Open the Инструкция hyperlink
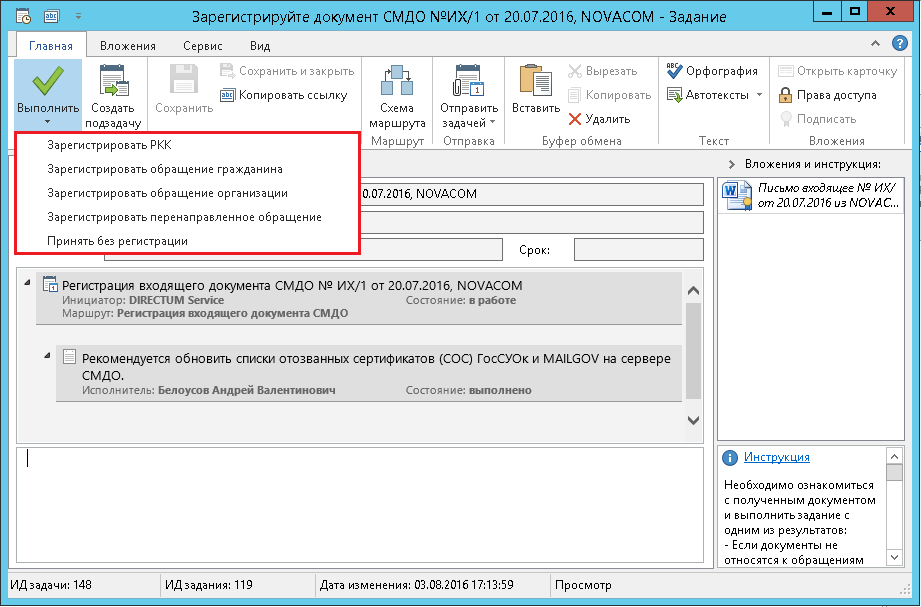The height and width of the screenshot is (607, 921). tap(776, 457)
